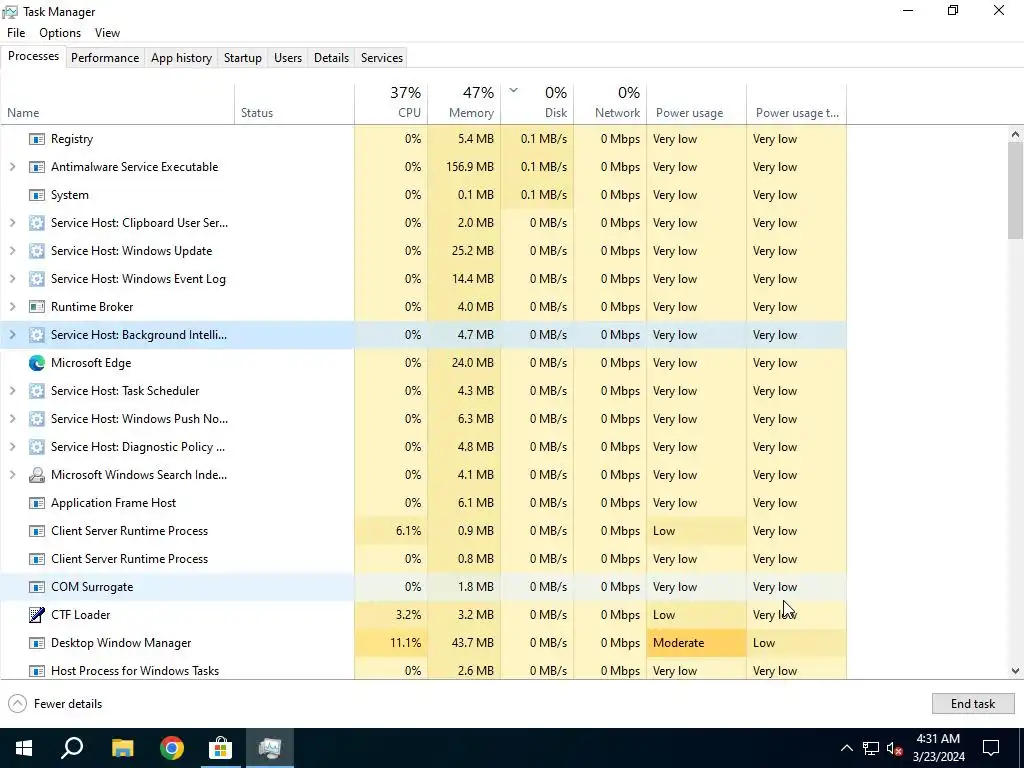Screen dimensions: 1024x768
Task: Expand Service Host: Windows Update
Action: tap(12, 251)
